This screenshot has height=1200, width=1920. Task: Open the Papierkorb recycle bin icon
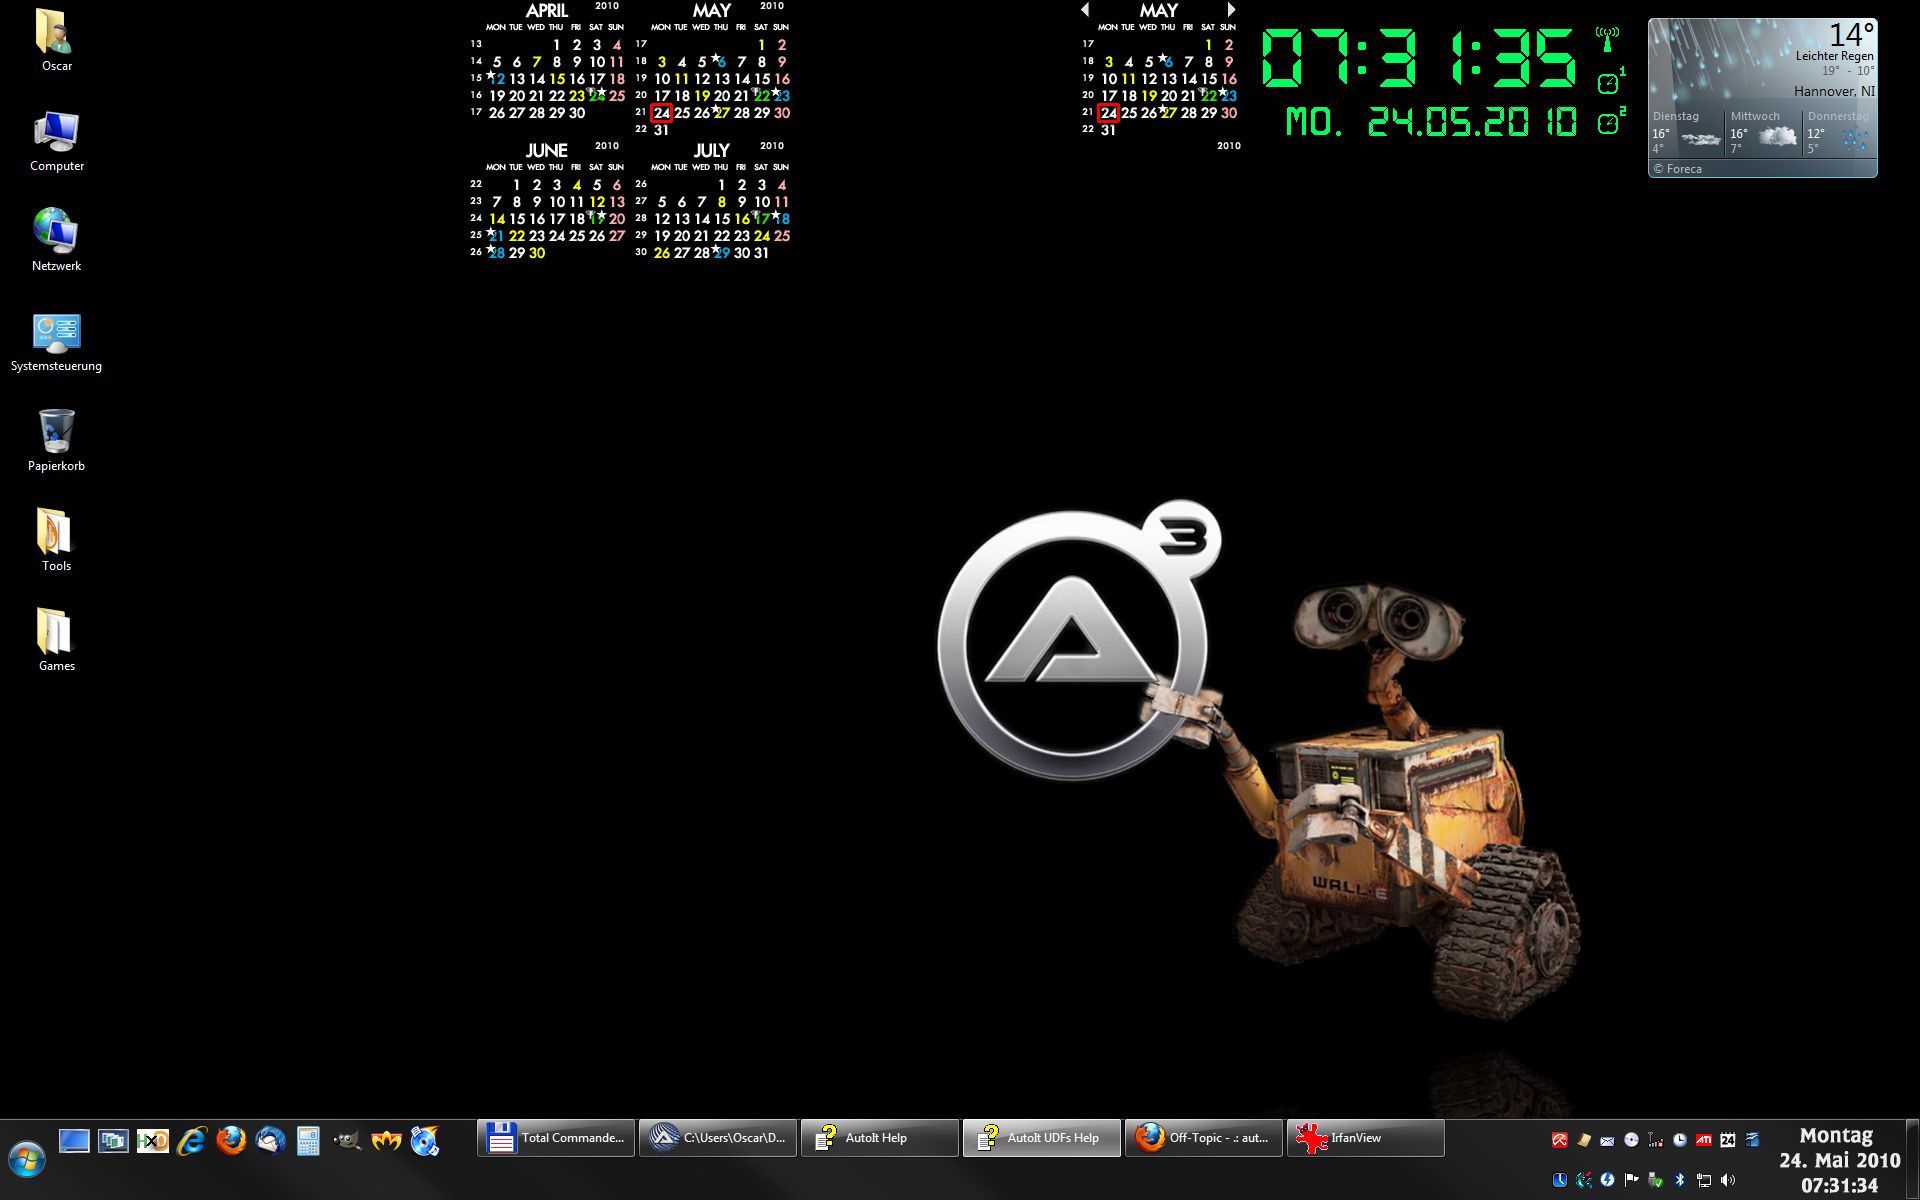56,432
